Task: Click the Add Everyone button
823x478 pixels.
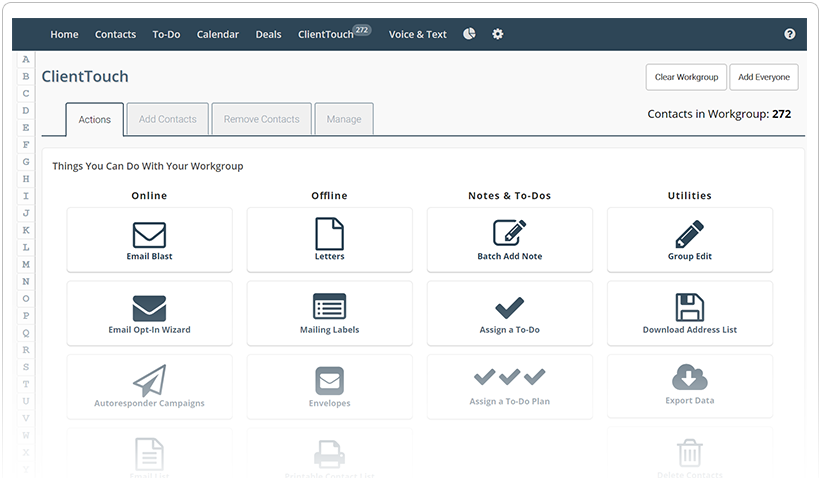Action: [x=763, y=77]
